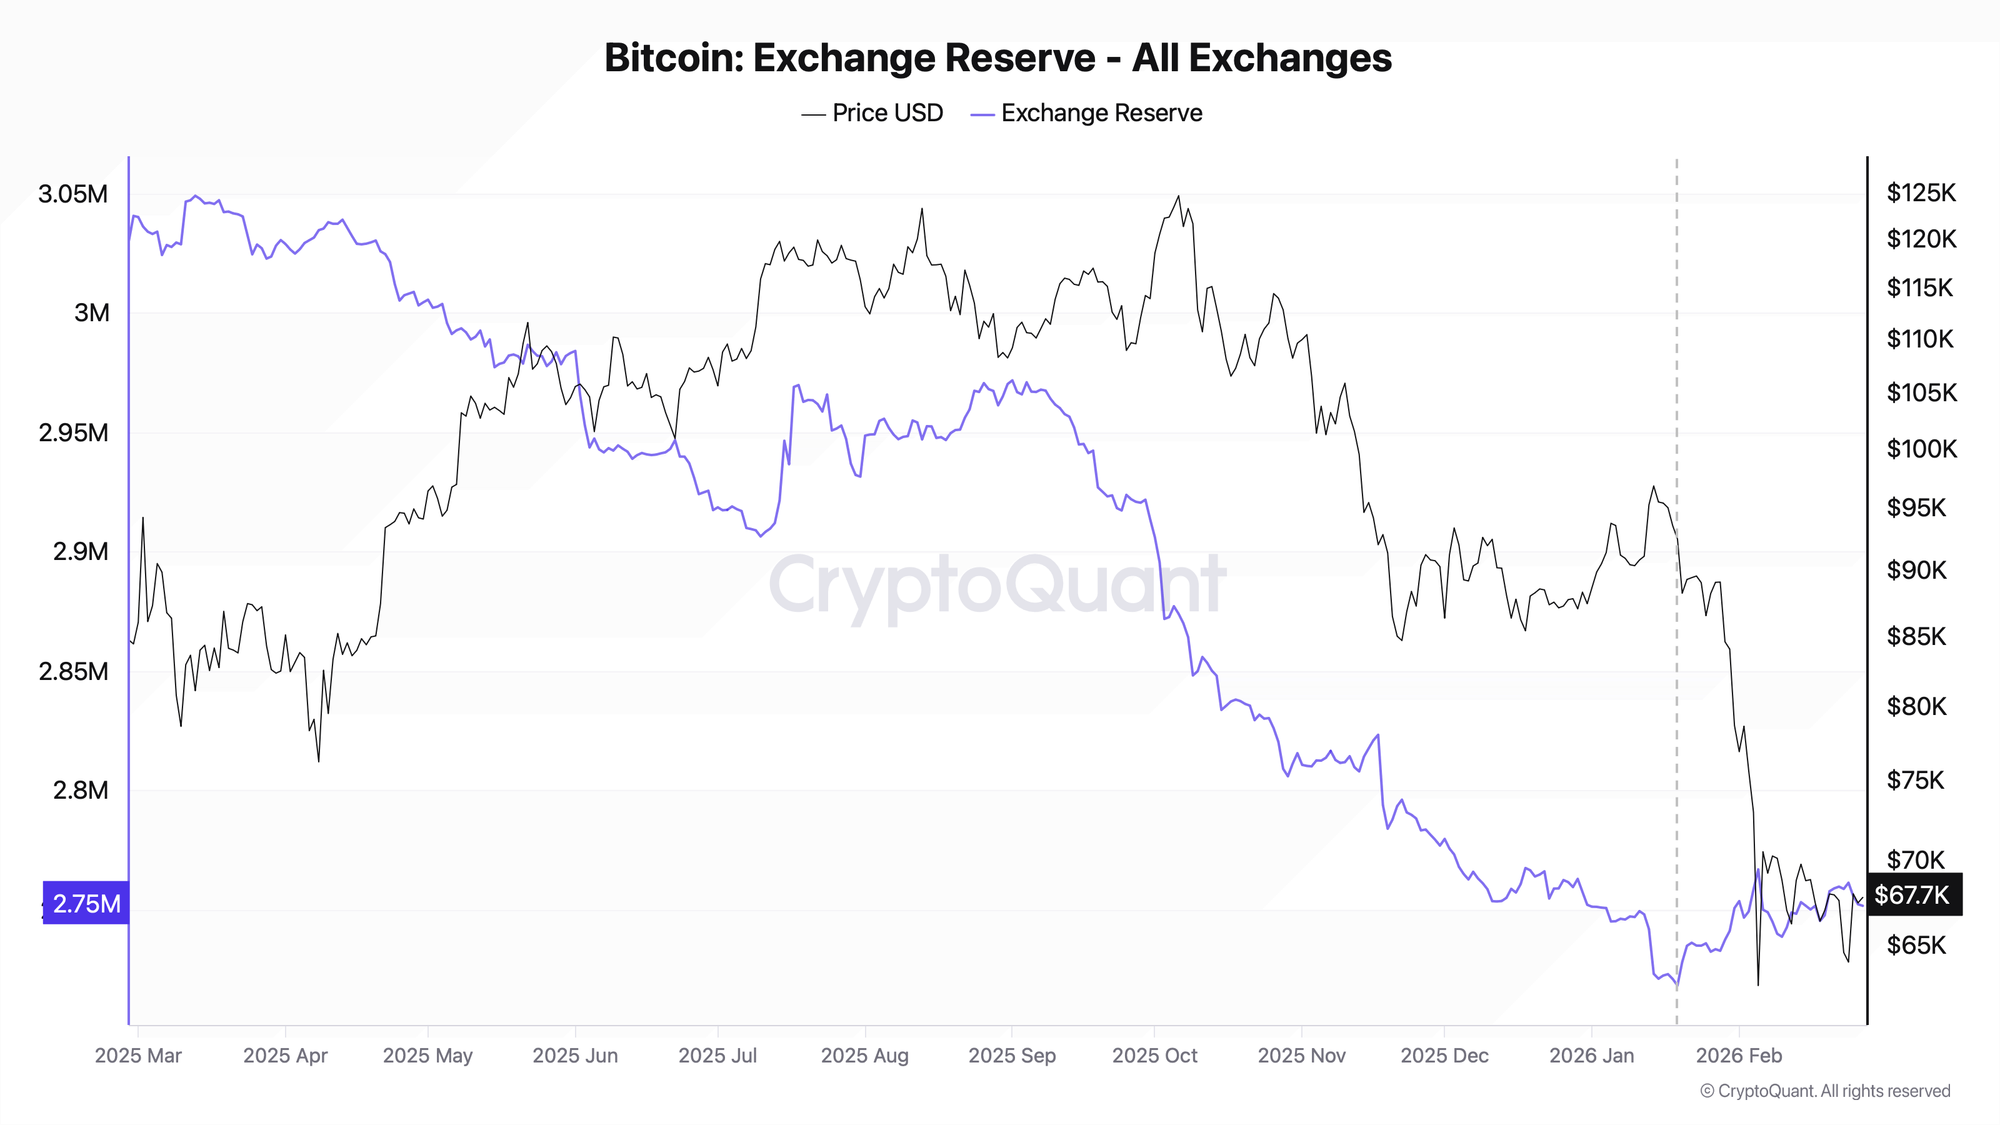Click the purple Exchange Reserve legend line swatch
Viewport: 2000px width, 1125px height.
tap(982, 114)
